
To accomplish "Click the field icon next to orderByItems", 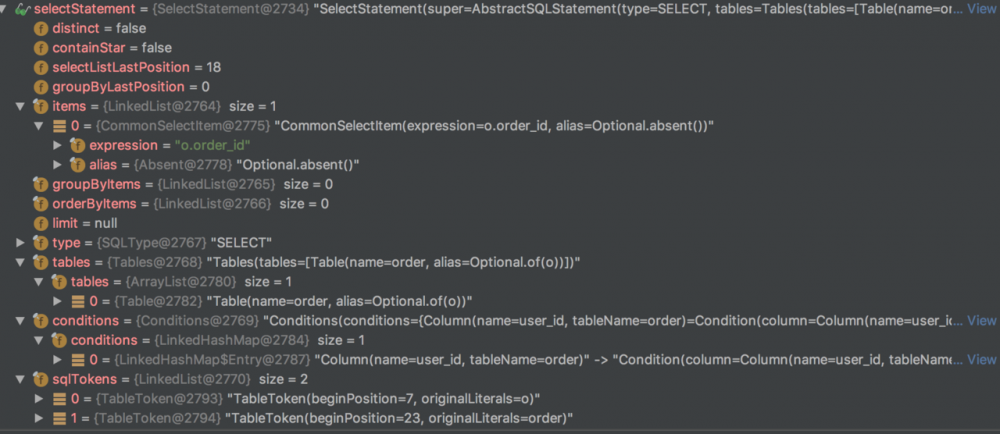I will (x=41, y=204).
